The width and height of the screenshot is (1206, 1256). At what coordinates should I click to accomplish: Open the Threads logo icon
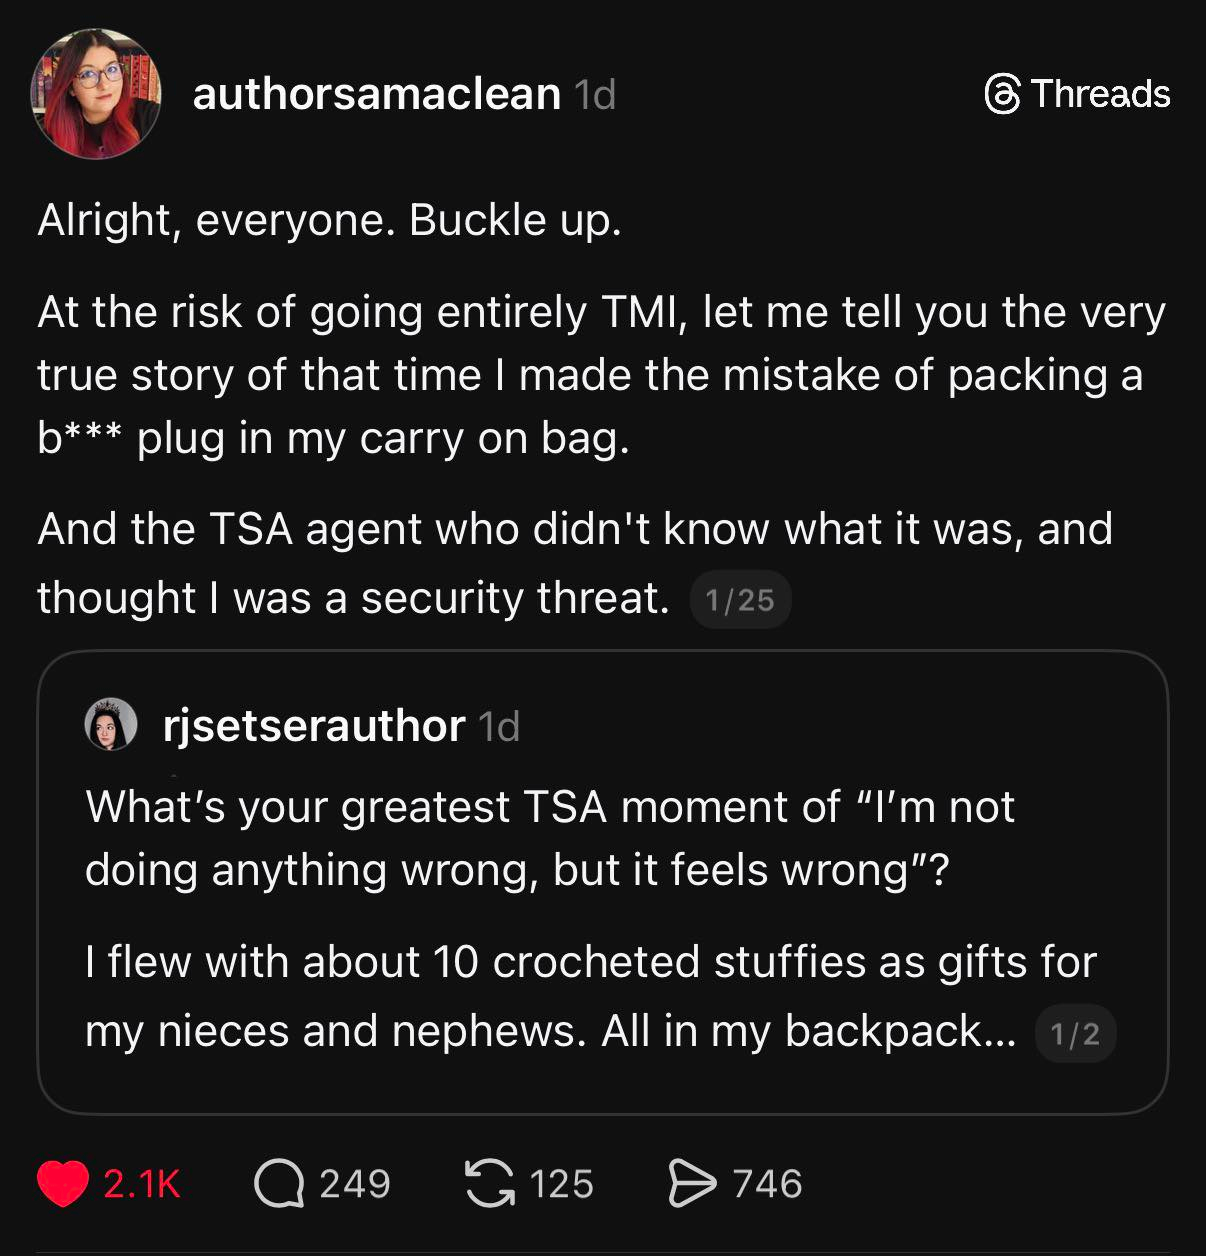(1002, 95)
